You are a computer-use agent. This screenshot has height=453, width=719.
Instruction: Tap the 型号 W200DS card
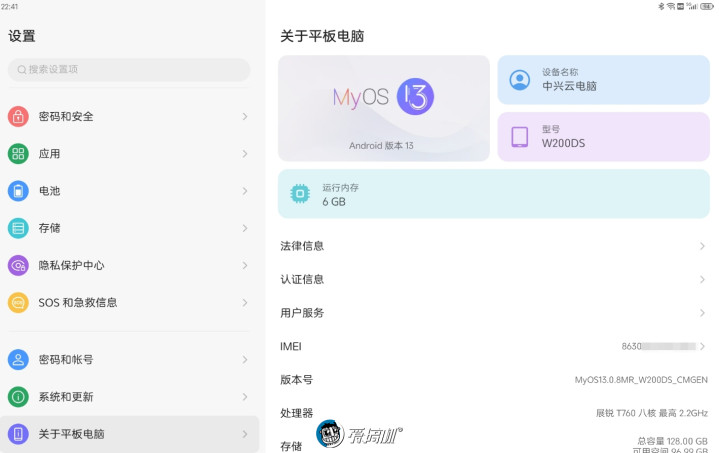(603, 137)
